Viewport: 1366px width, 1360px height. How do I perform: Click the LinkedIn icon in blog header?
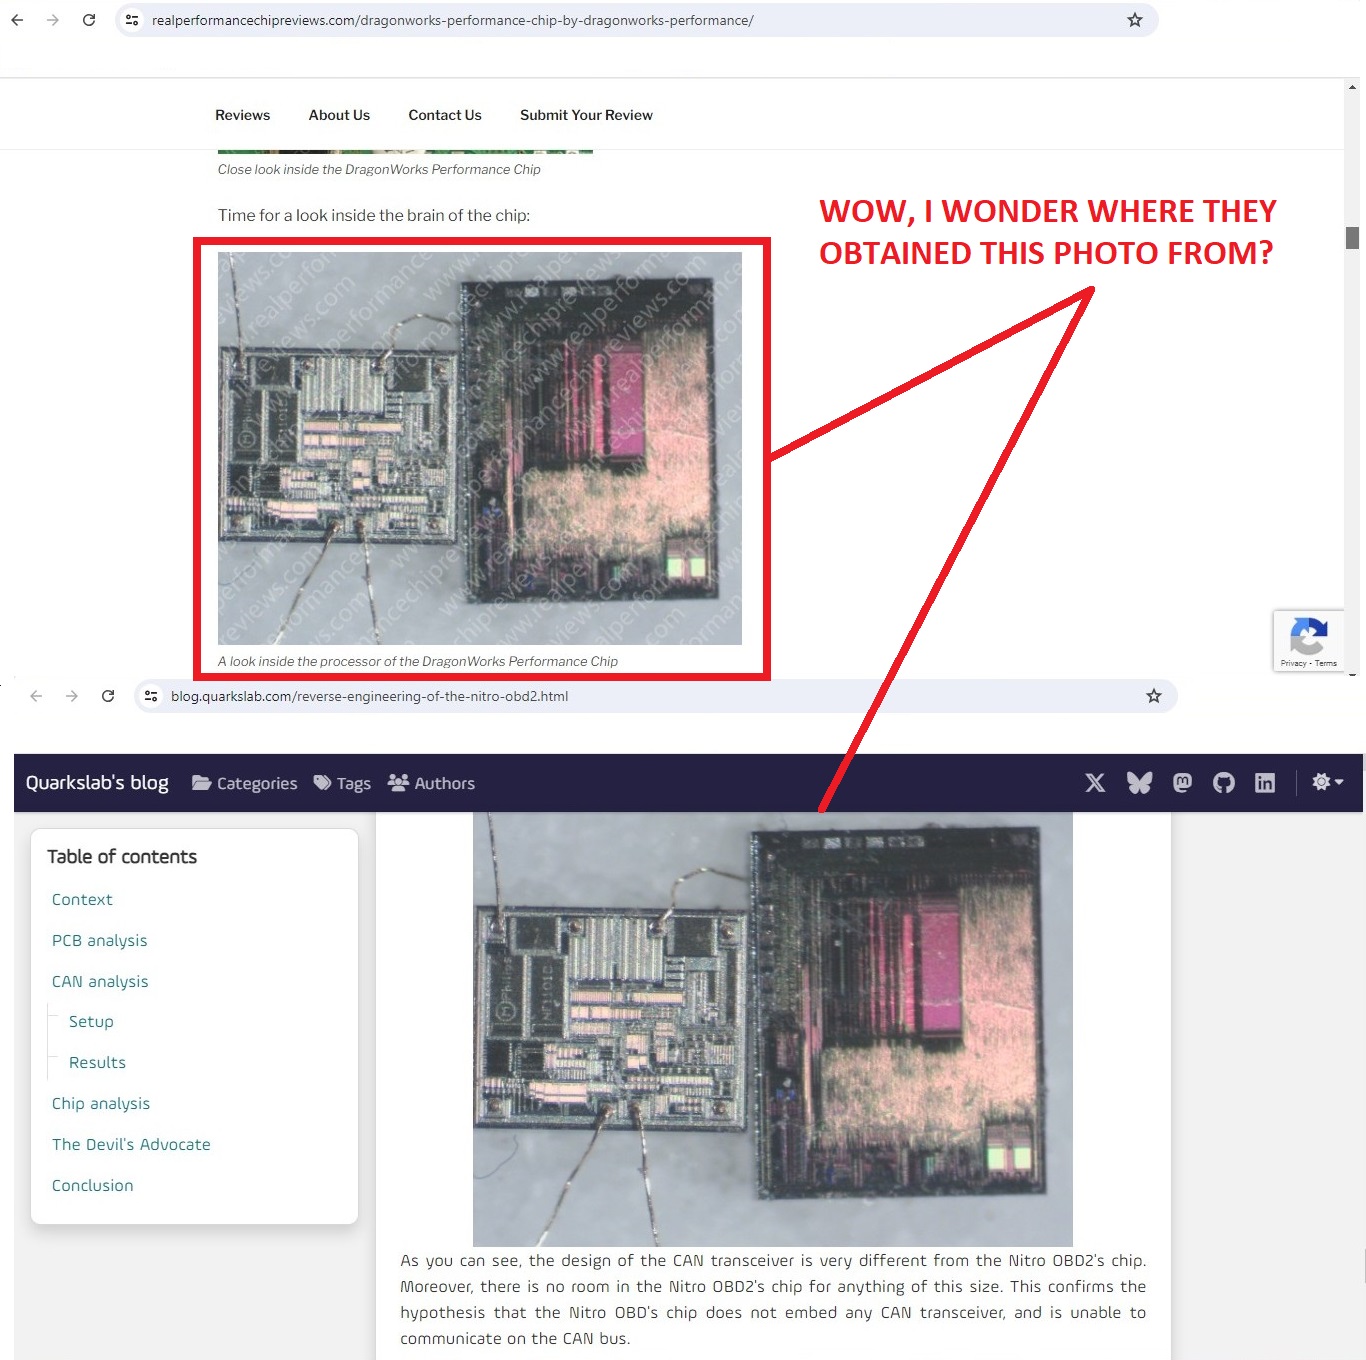tap(1265, 783)
